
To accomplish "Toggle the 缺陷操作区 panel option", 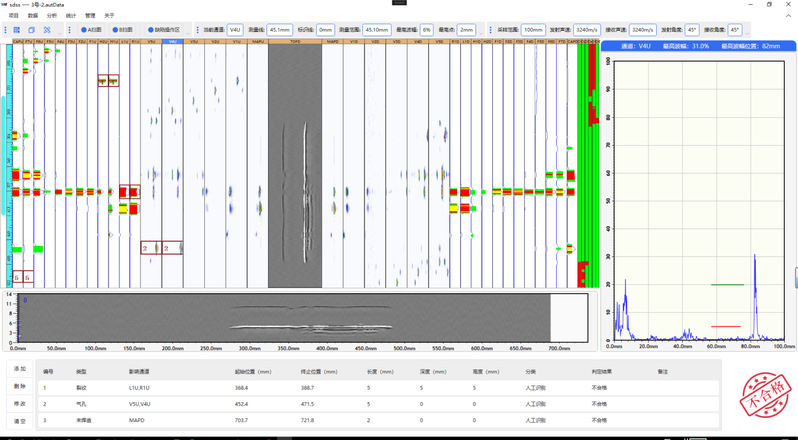I will pos(164,30).
